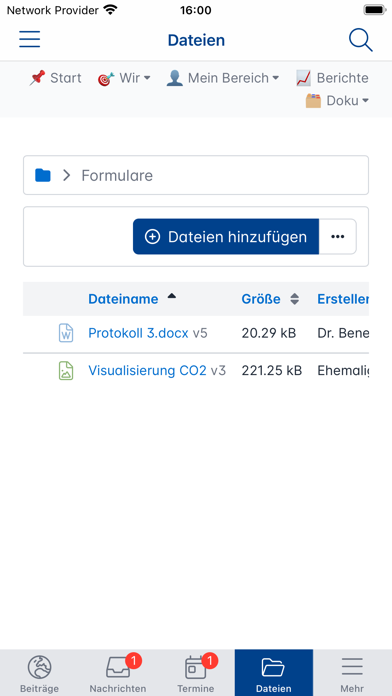Viewport: 392px width, 696px height.
Task: Click the Dateien hinzufügen button
Action: (226, 237)
